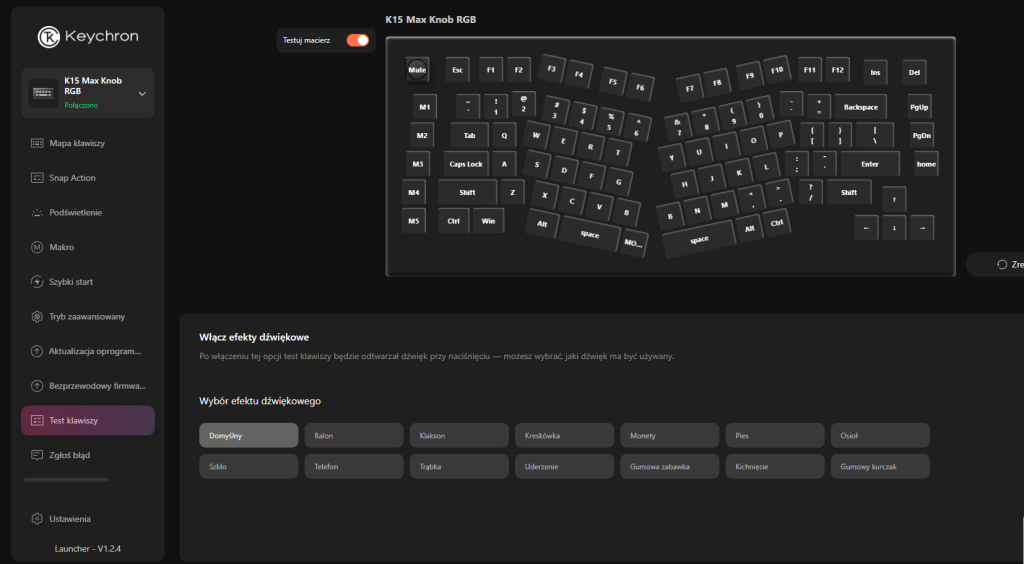Open Ustawienia settings gear icon

click(37, 519)
